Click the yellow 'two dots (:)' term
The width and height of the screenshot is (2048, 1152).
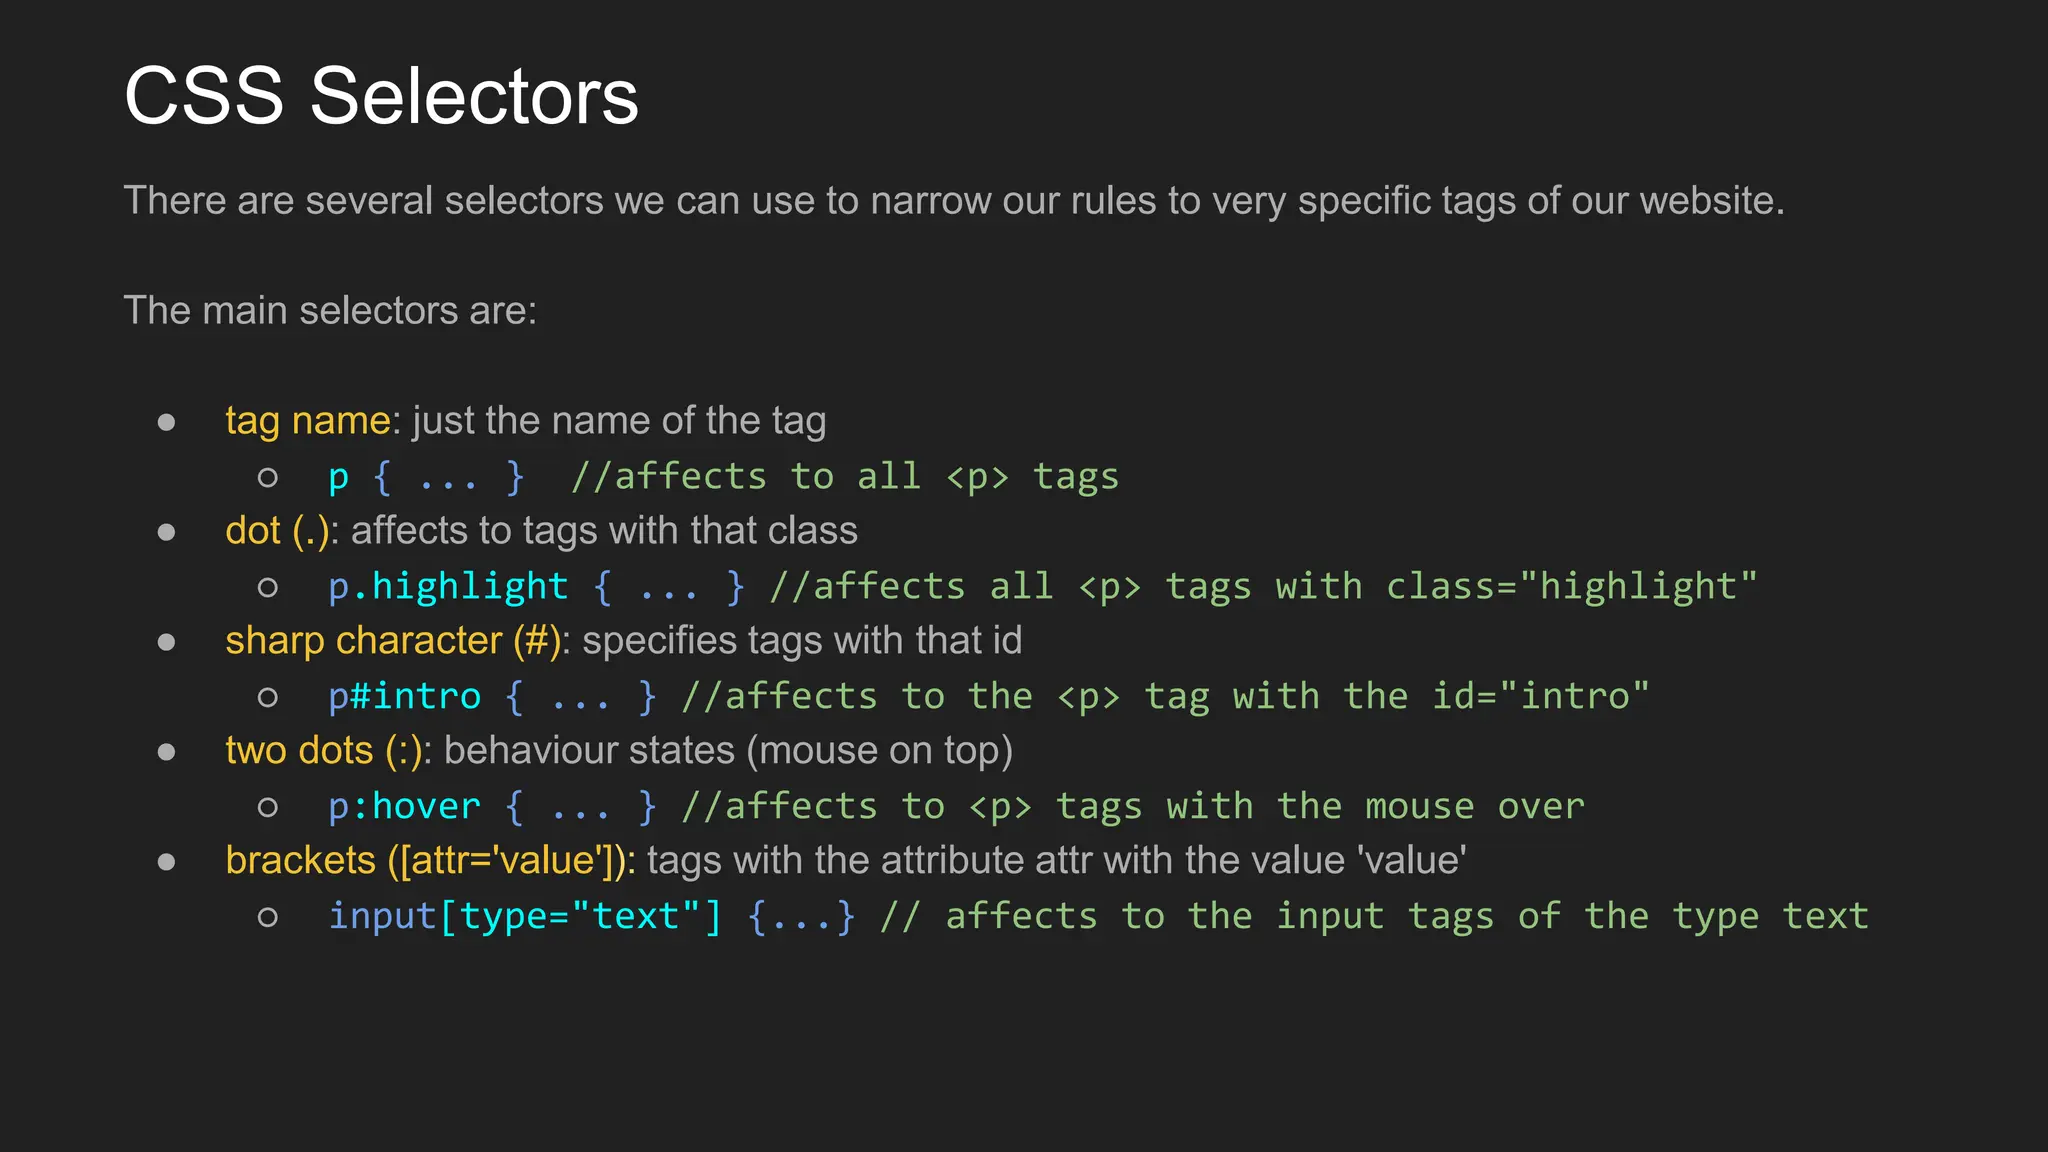(324, 751)
